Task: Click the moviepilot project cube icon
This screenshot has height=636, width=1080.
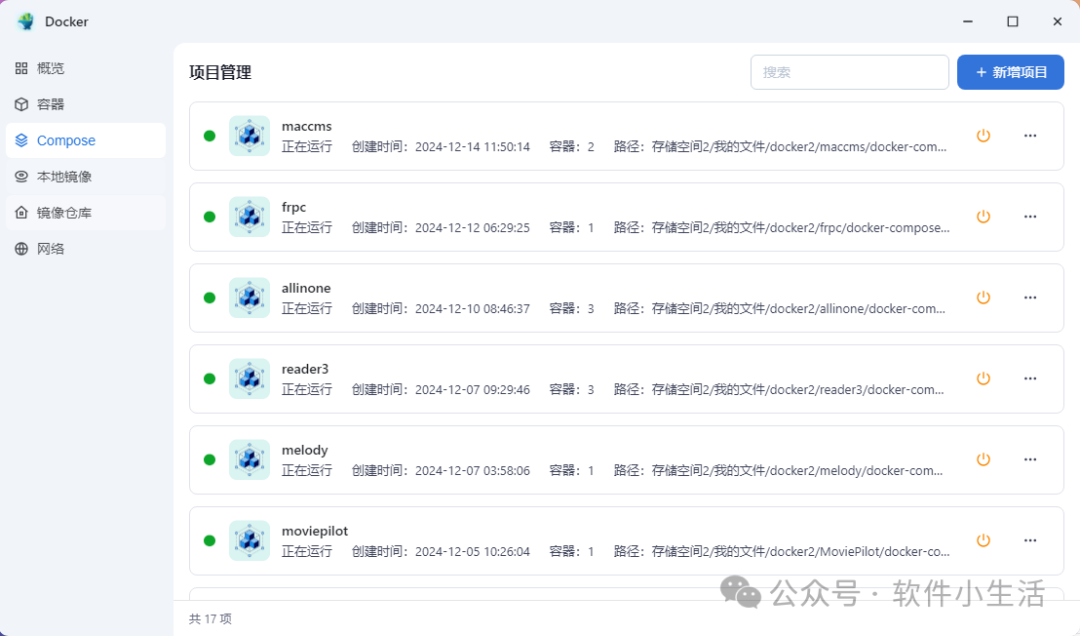Action: [249, 540]
